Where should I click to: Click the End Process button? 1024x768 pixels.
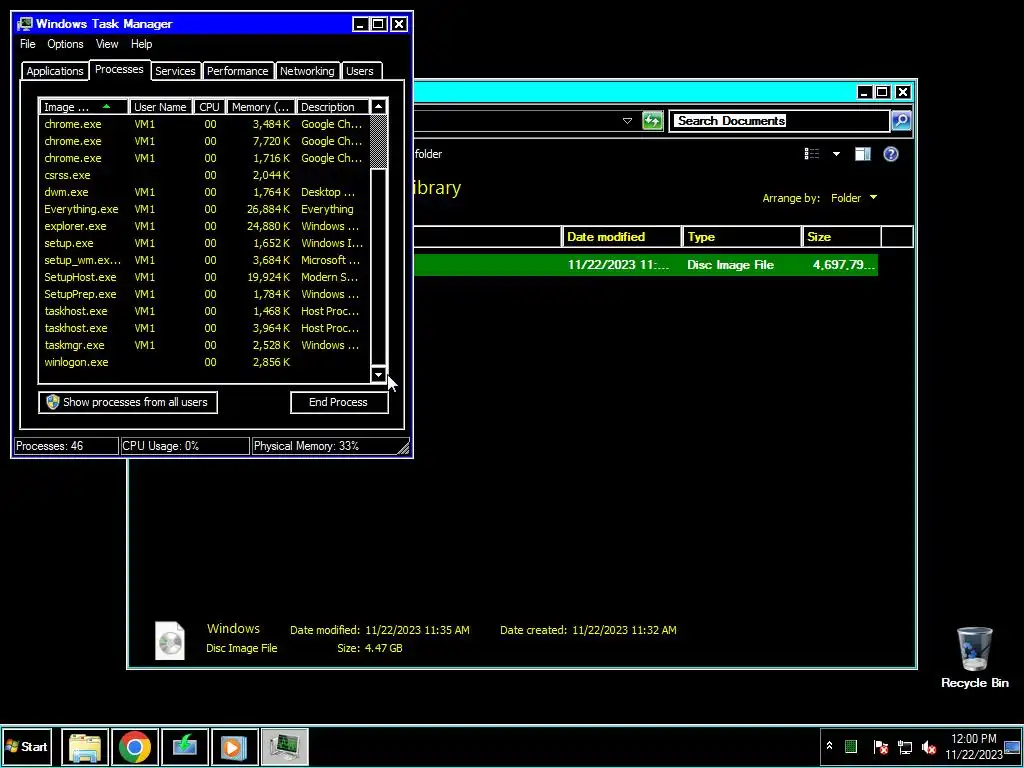[x=339, y=402]
